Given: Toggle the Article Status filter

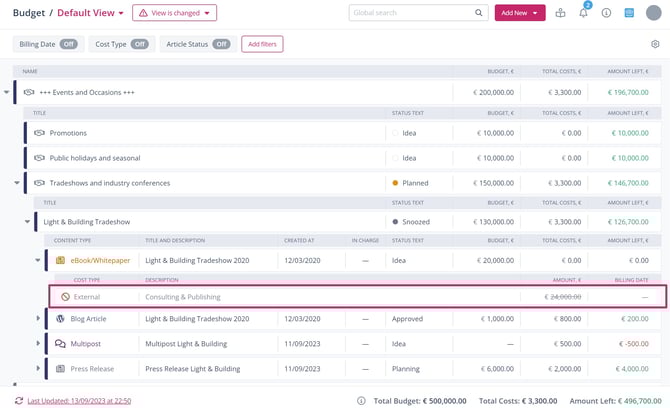Looking at the screenshot, I should pos(220,44).
